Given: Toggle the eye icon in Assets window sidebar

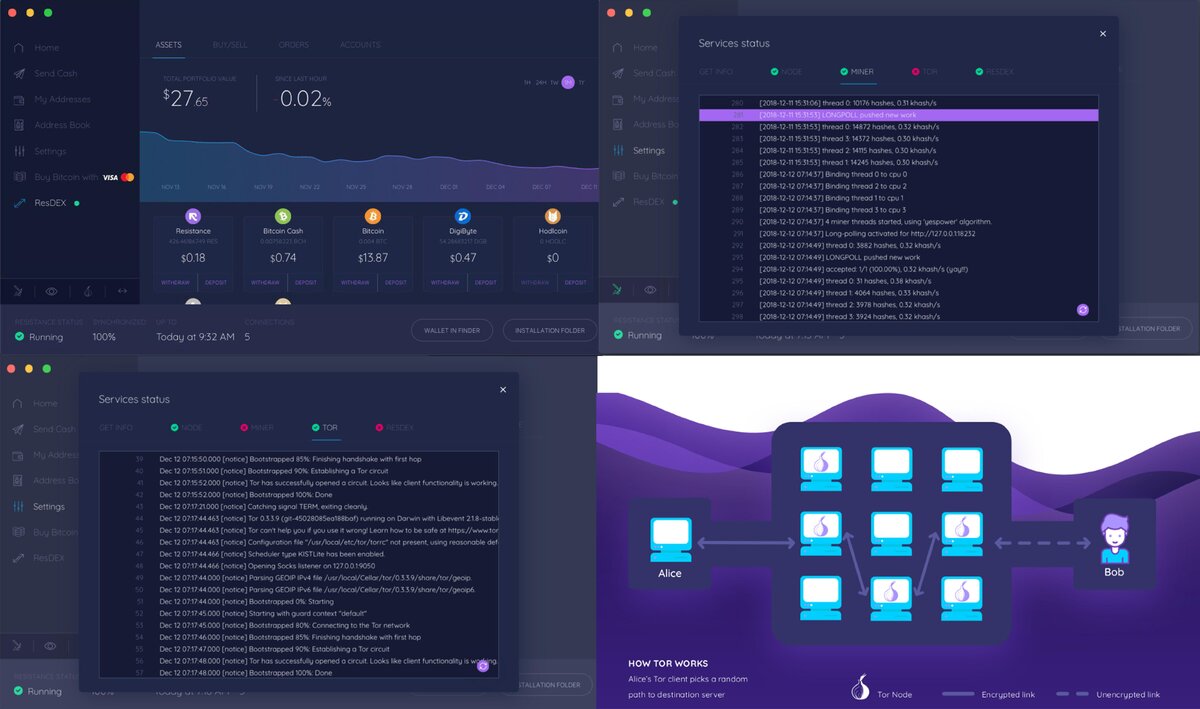Looking at the screenshot, I should [51, 291].
